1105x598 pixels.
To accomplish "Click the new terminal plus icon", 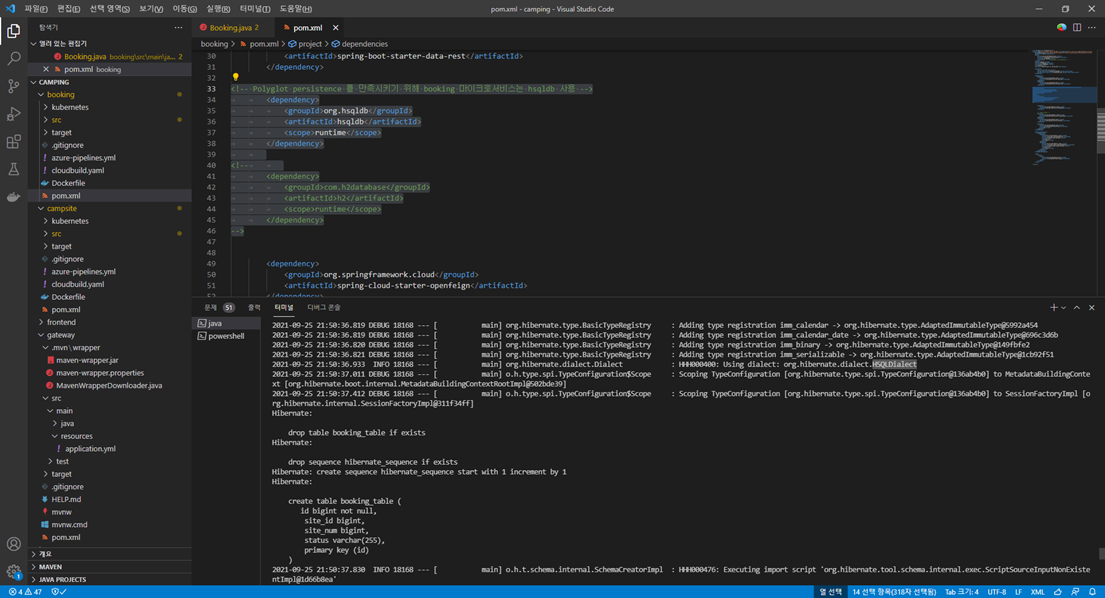I will (1054, 308).
